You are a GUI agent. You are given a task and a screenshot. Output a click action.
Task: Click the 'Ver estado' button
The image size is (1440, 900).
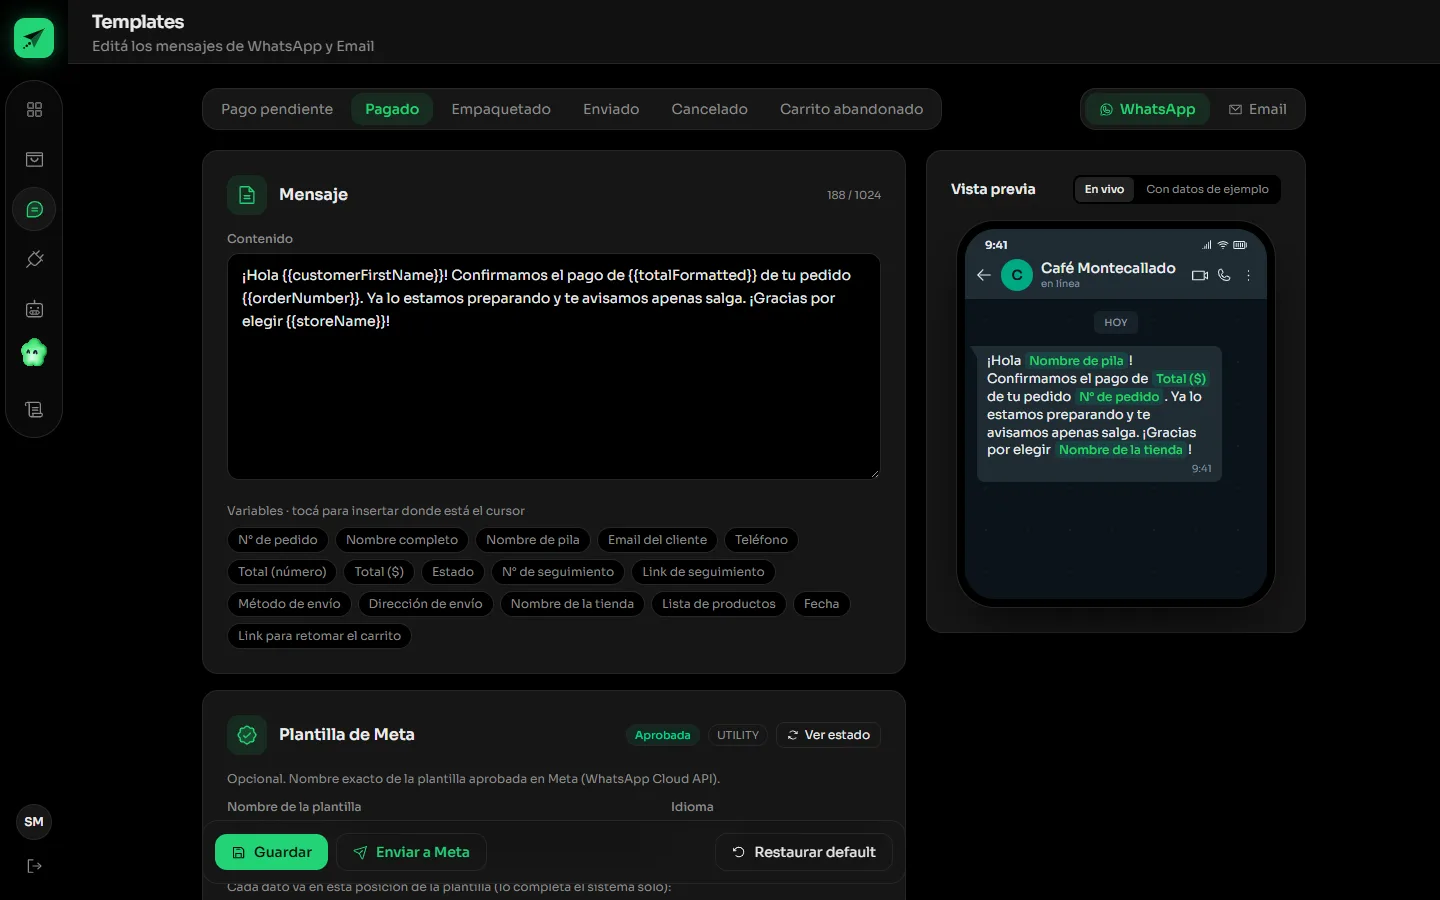(828, 735)
